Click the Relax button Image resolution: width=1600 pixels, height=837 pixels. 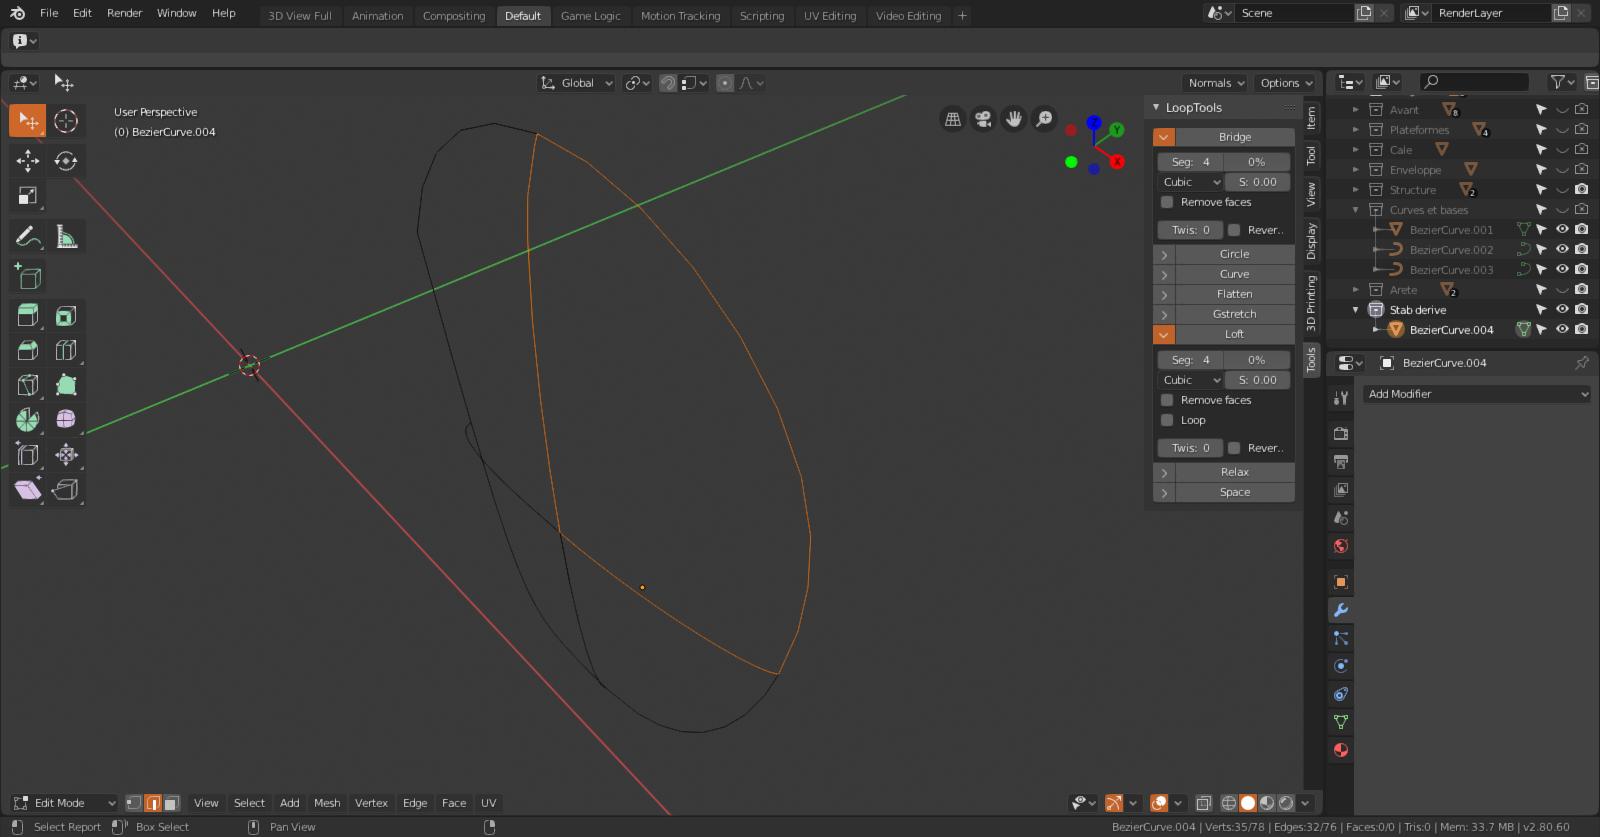click(x=1235, y=472)
